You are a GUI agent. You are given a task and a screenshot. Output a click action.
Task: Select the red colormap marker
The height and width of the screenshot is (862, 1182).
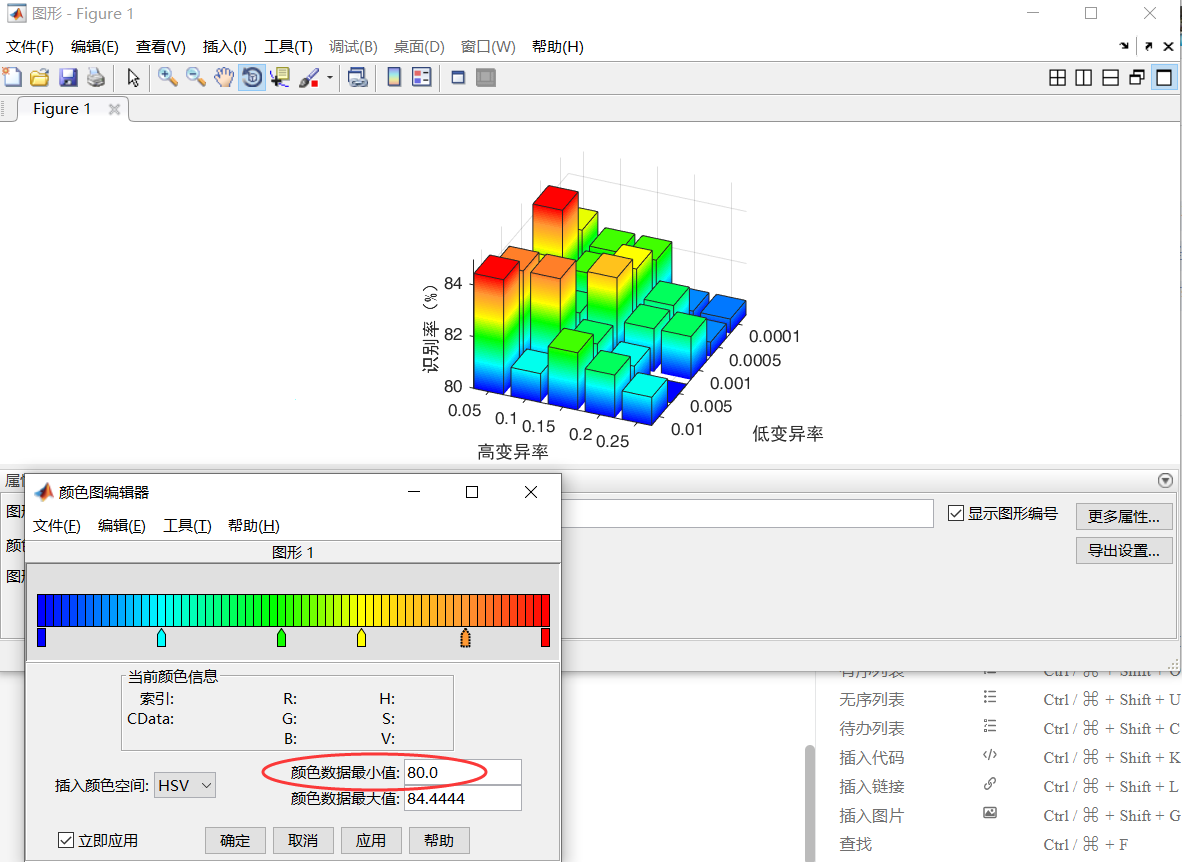(x=546, y=637)
